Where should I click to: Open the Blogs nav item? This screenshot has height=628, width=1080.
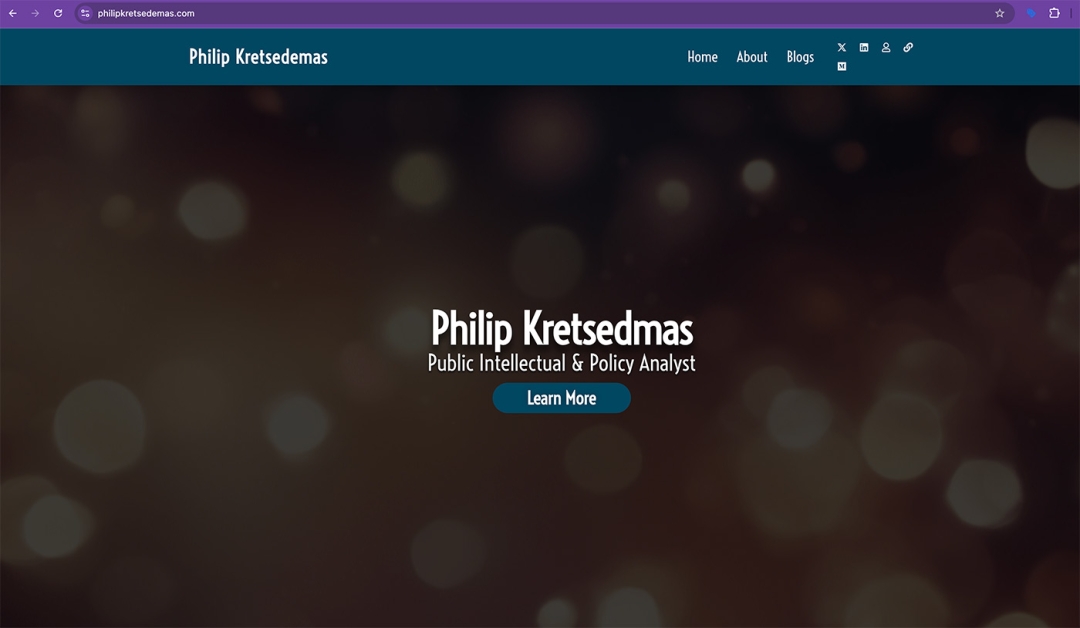click(x=800, y=57)
